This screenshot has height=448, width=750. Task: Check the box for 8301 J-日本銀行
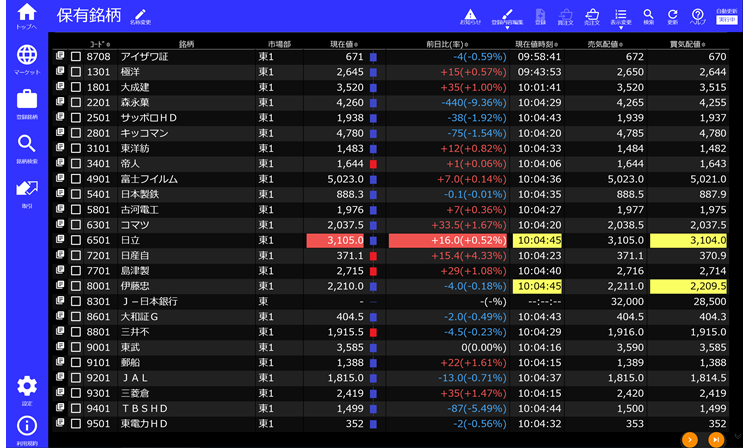76,302
